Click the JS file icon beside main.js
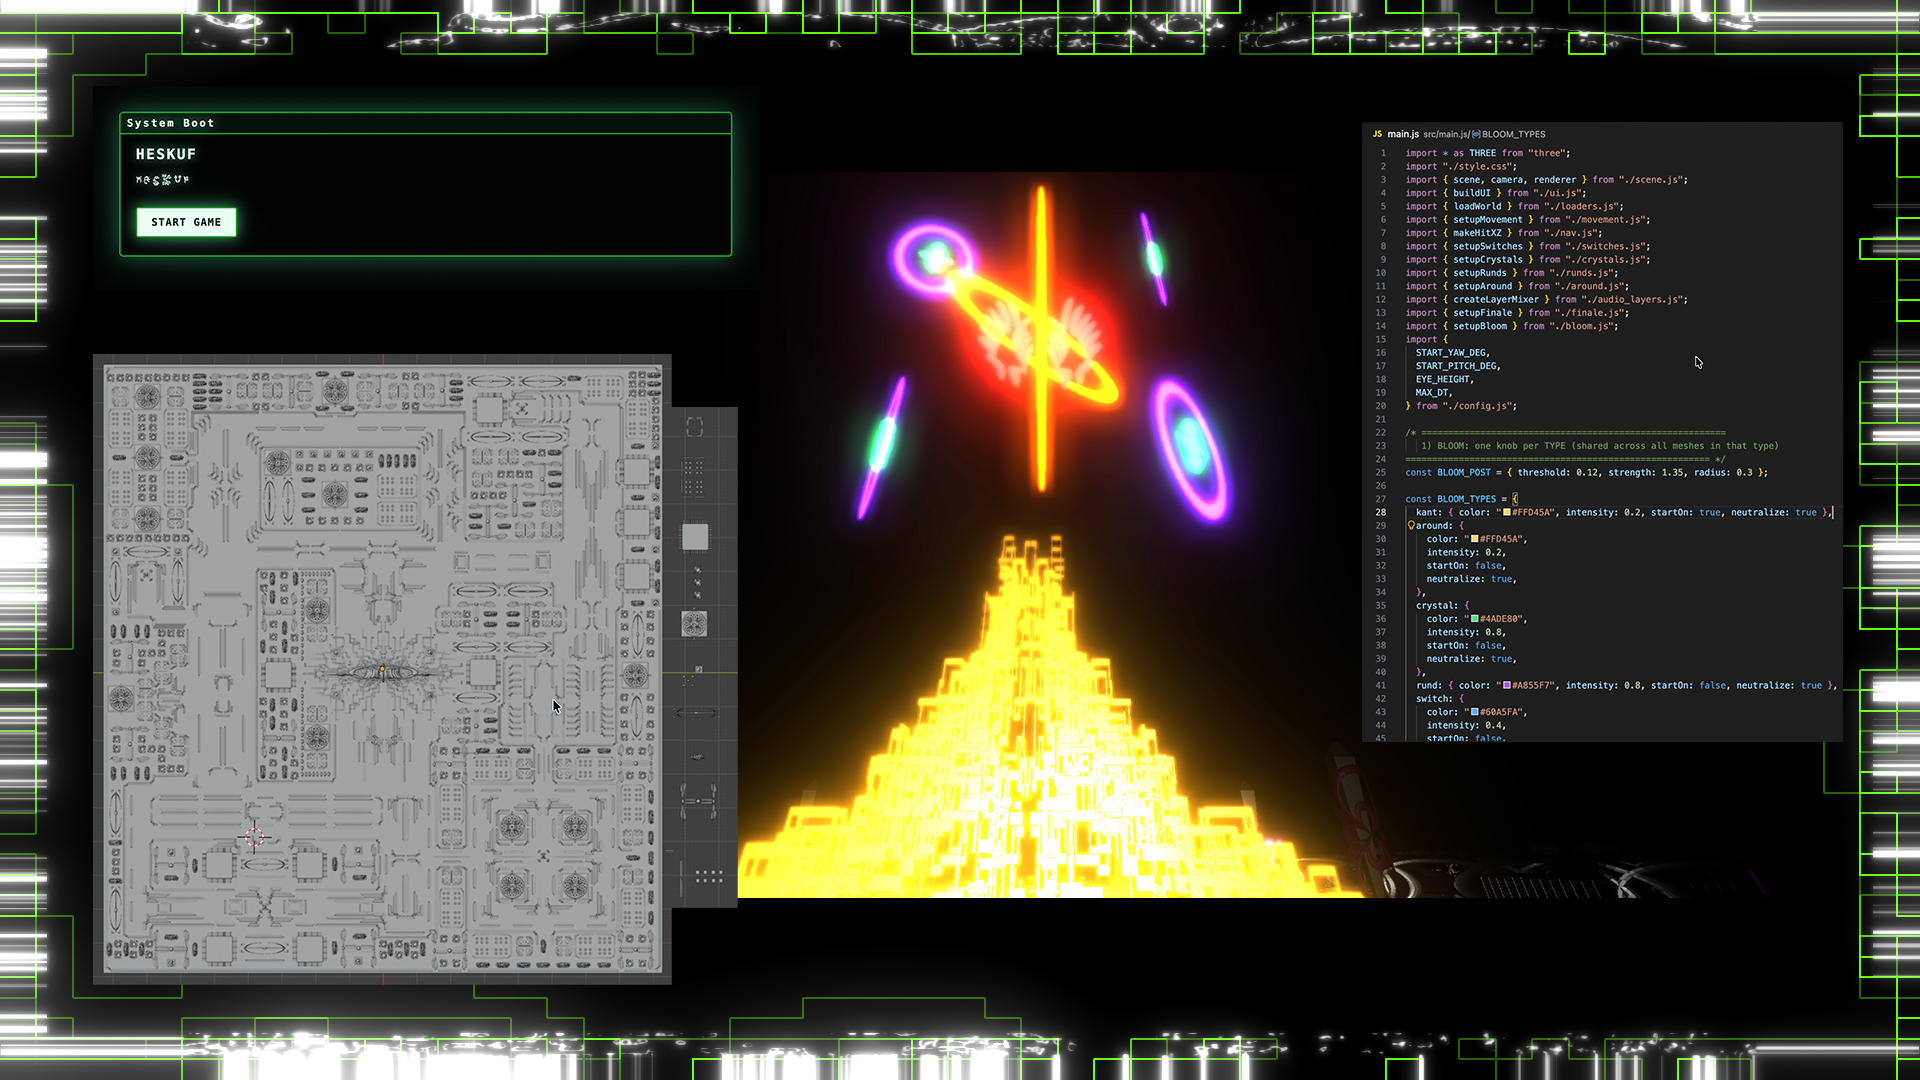The image size is (1920, 1080). 1377,134
